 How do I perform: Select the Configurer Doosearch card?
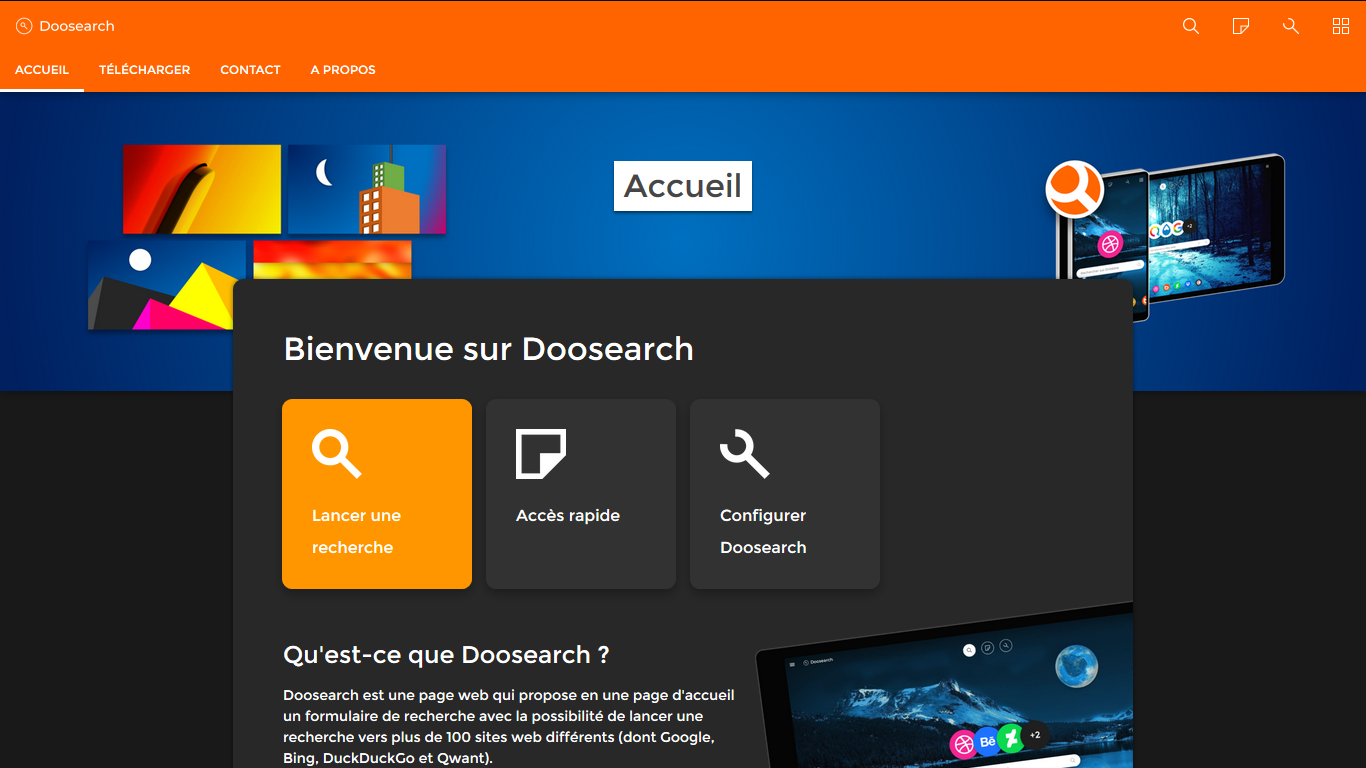[785, 494]
